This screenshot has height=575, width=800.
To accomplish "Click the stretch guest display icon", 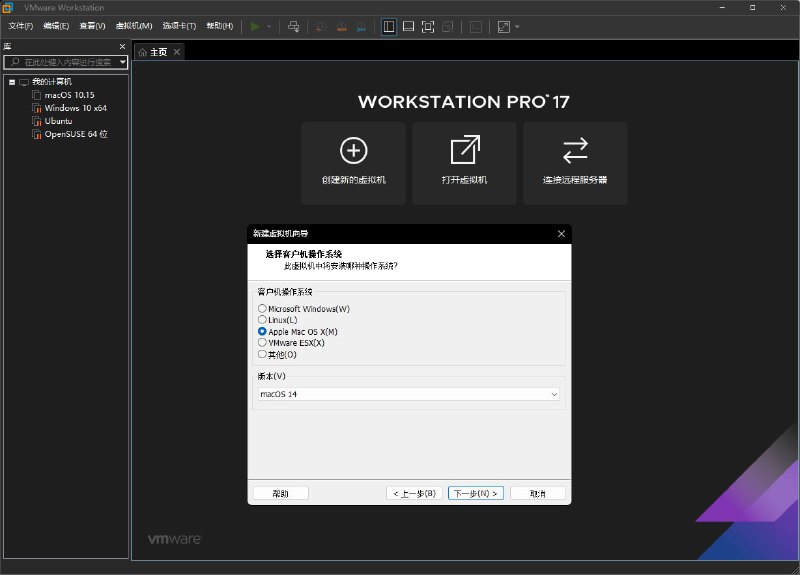I will (x=504, y=27).
